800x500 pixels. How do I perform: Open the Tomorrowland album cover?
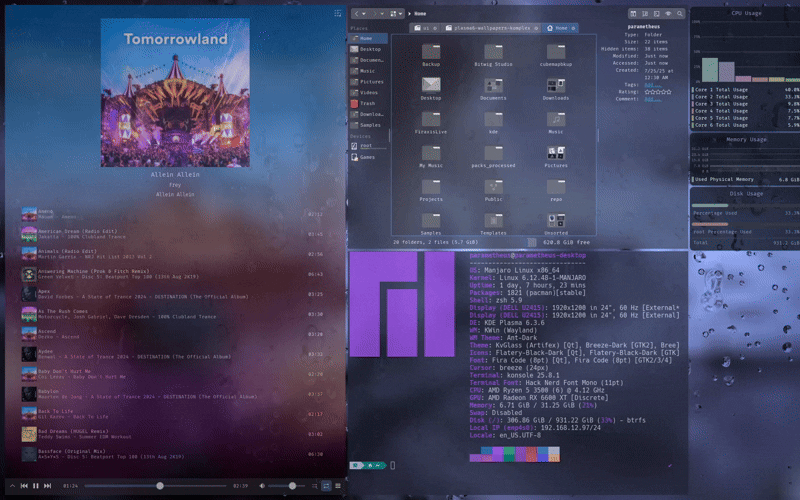click(175, 92)
